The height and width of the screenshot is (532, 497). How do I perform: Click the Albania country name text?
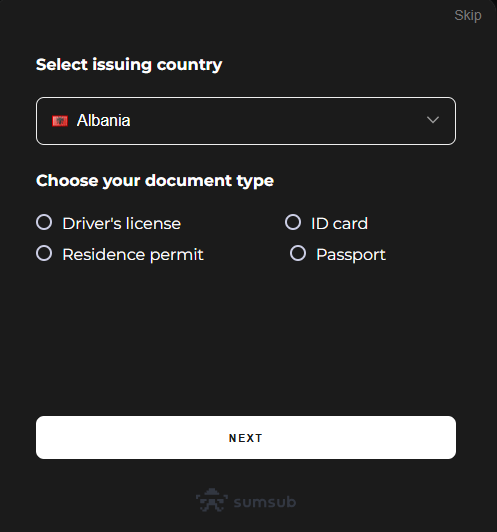click(103, 120)
